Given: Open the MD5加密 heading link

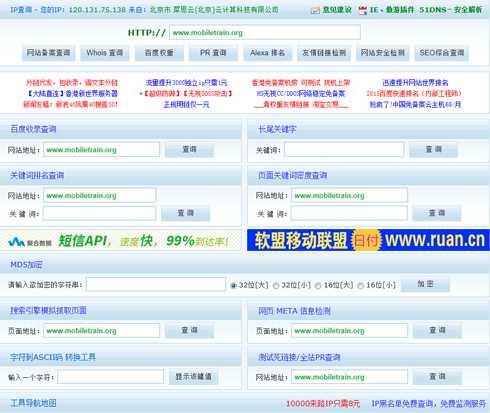Looking at the screenshot, I should (x=26, y=265).
